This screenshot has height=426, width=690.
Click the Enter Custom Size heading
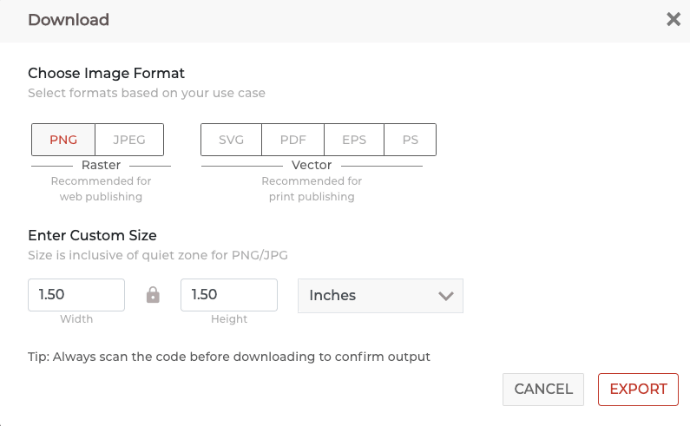click(x=92, y=235)
